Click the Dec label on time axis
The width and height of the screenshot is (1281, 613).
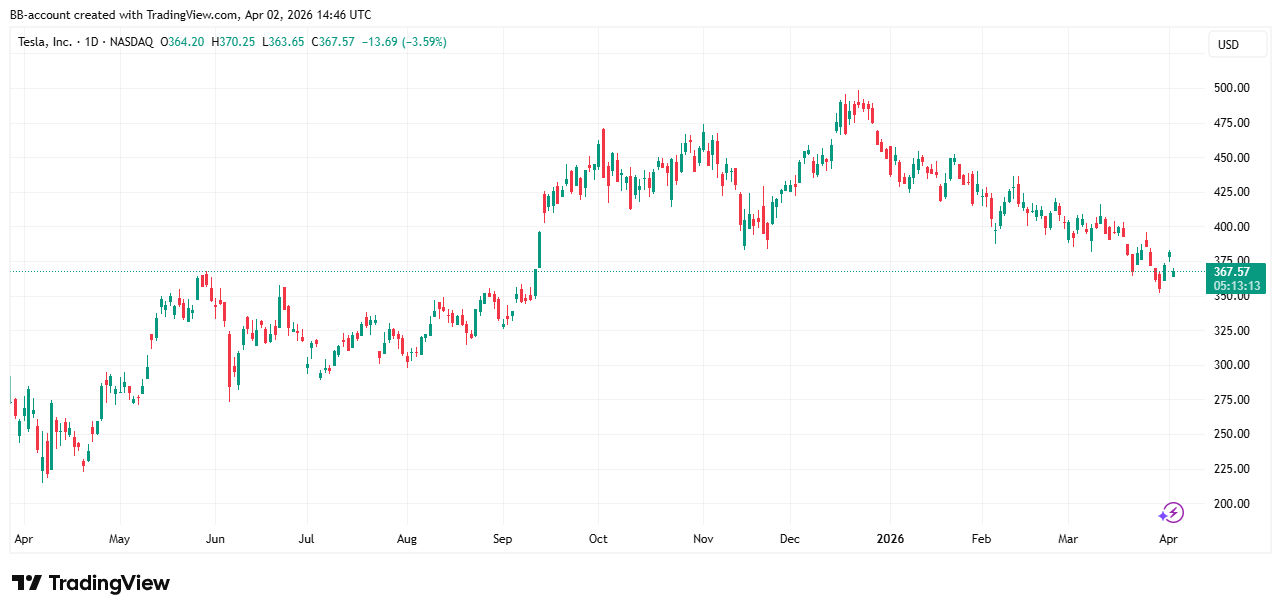click(790, 539)
